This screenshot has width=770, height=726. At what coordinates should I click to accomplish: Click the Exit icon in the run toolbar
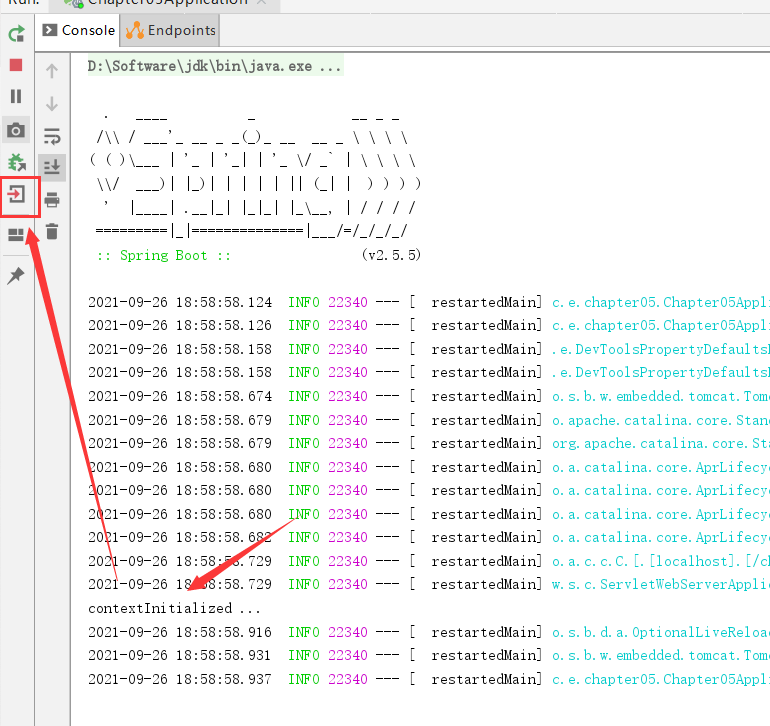(x=16, y=195)
